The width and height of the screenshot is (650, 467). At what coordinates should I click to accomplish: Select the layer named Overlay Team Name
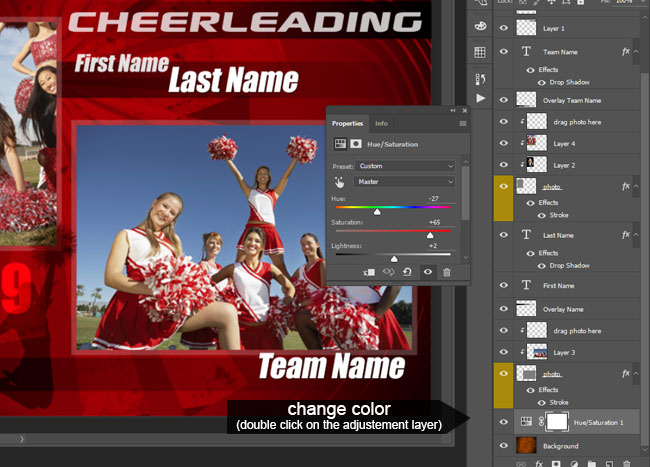[572, 100]
